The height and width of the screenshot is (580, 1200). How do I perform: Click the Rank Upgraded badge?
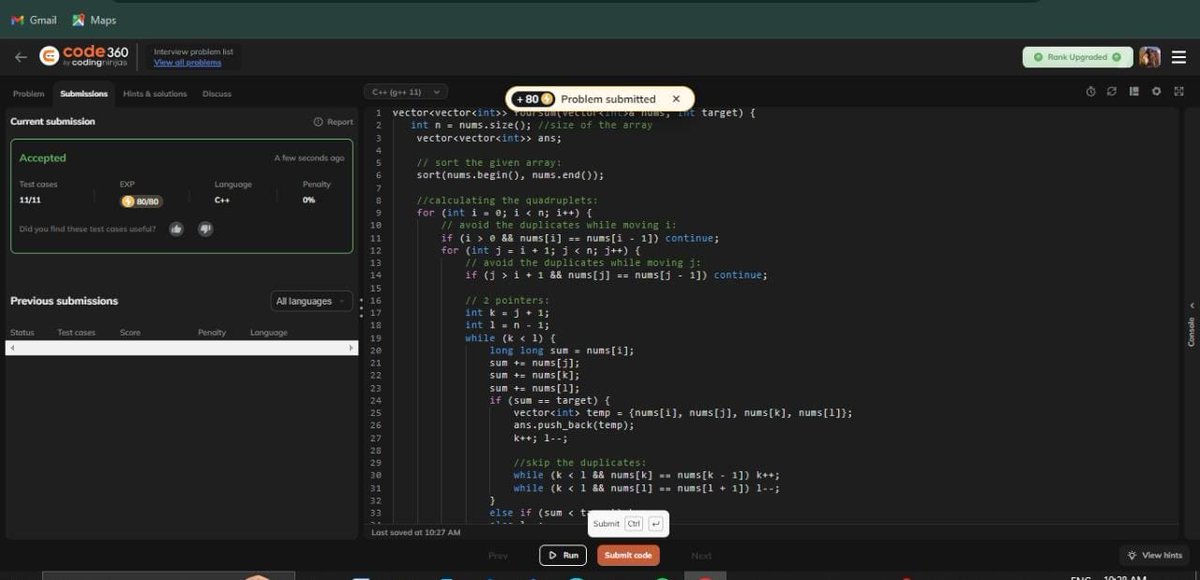(1077, 57)
